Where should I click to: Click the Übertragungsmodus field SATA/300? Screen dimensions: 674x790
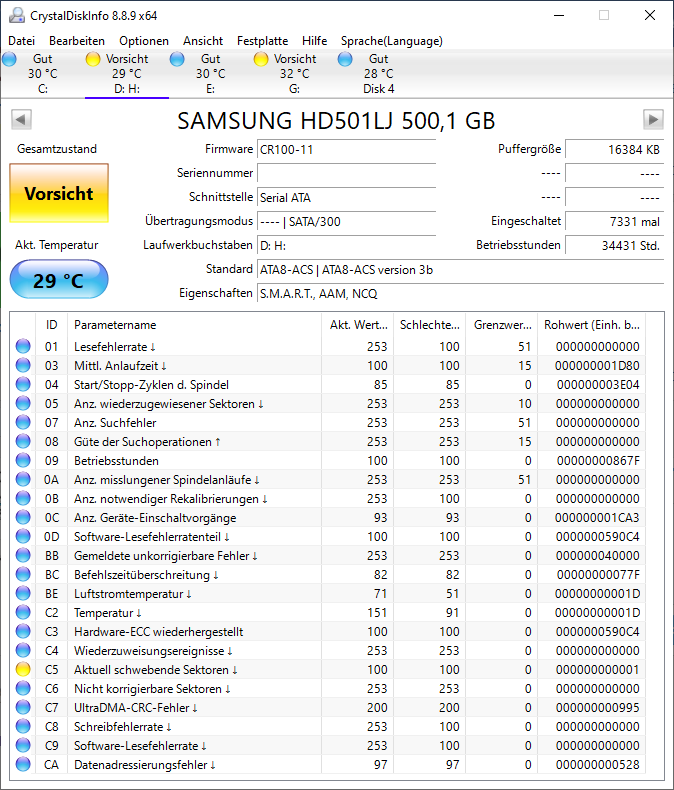pyautogui.click(x=346, y=222)
